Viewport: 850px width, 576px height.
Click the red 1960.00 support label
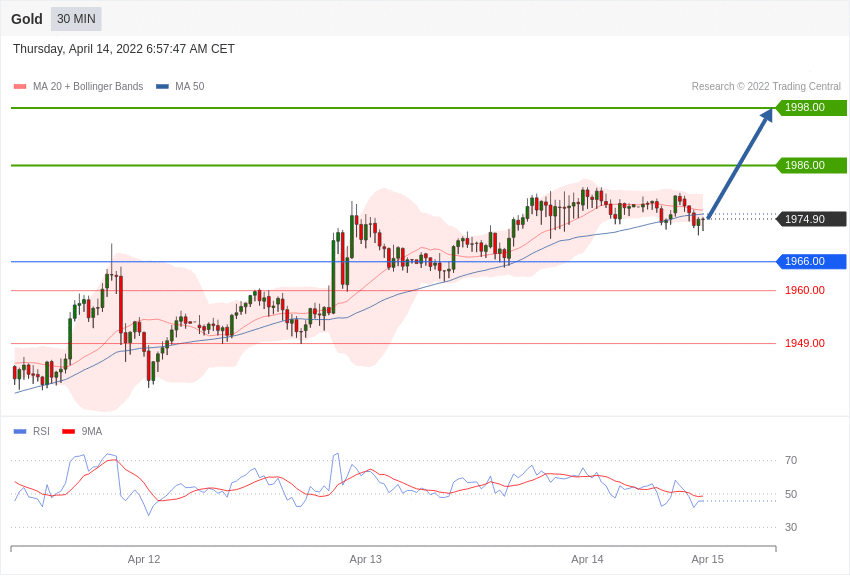tap(805, 290)
